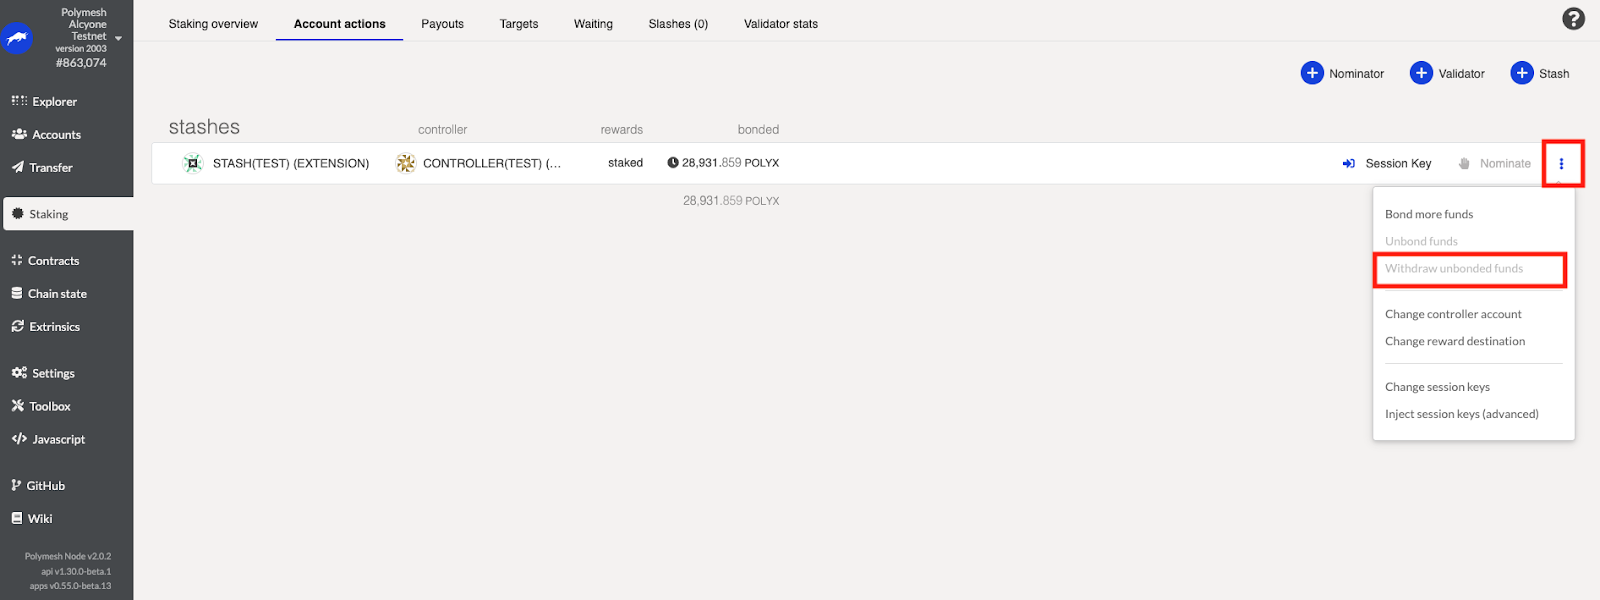Viewport: 1600px width, 600px height.
Task: Click the clock icon beside bonded amount
Action: (673, 163)
